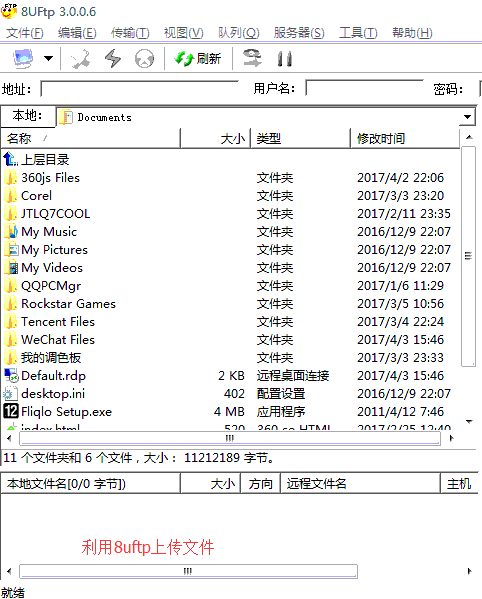Click the queue panel horizontal scrollbar thumb

click(188, 571)
